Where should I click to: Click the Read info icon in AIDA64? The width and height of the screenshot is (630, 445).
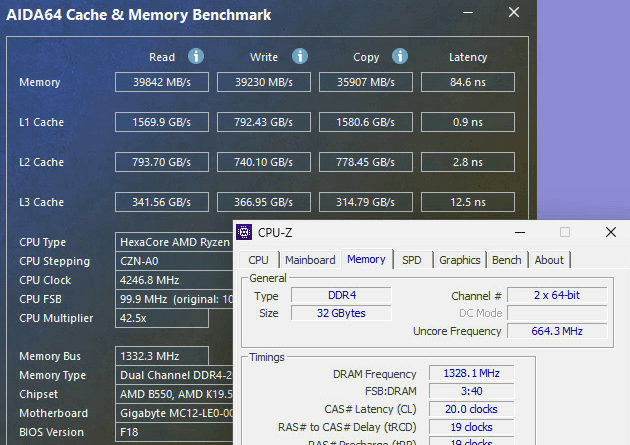tap(196, 56)
